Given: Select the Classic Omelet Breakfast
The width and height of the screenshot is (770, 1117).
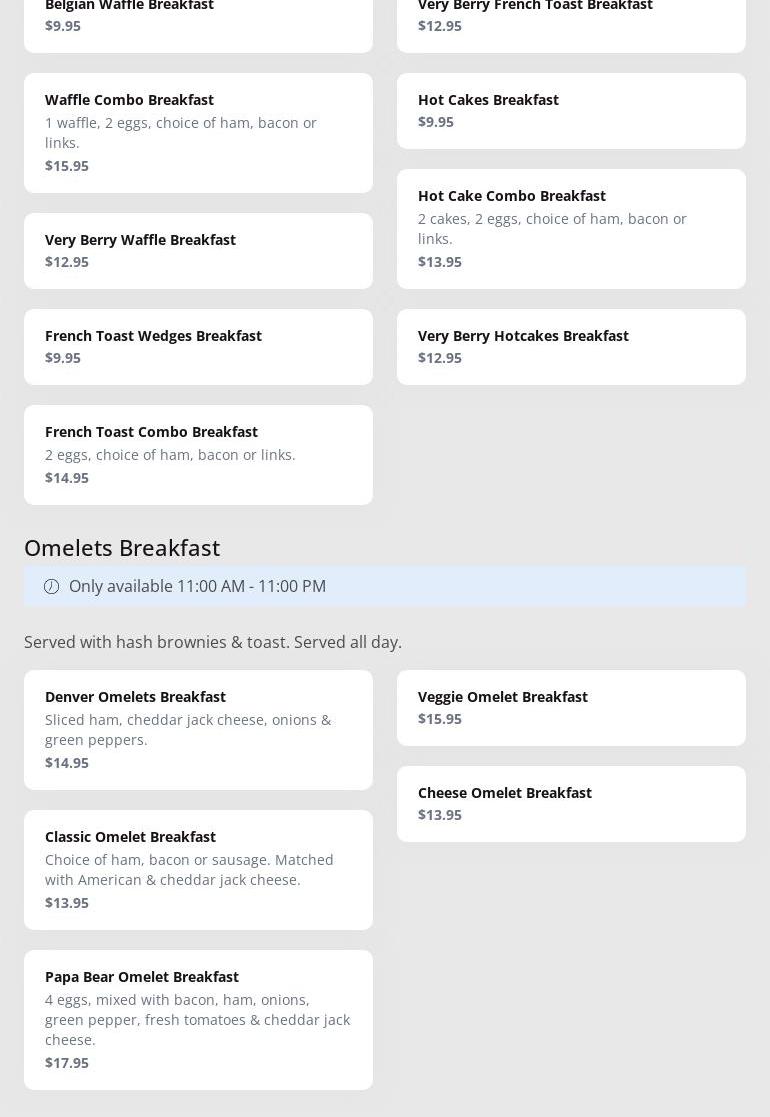Looking at the screenshot, I should 198,869.
